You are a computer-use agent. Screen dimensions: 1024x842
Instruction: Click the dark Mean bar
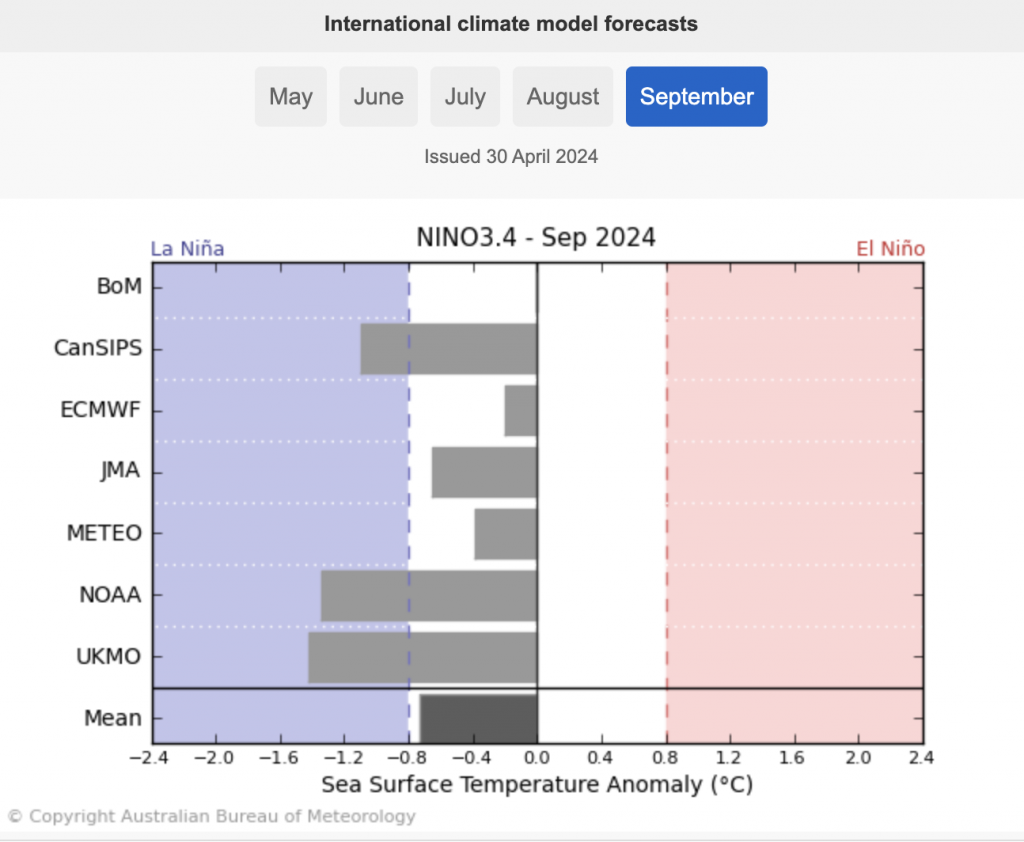[478, 717]
